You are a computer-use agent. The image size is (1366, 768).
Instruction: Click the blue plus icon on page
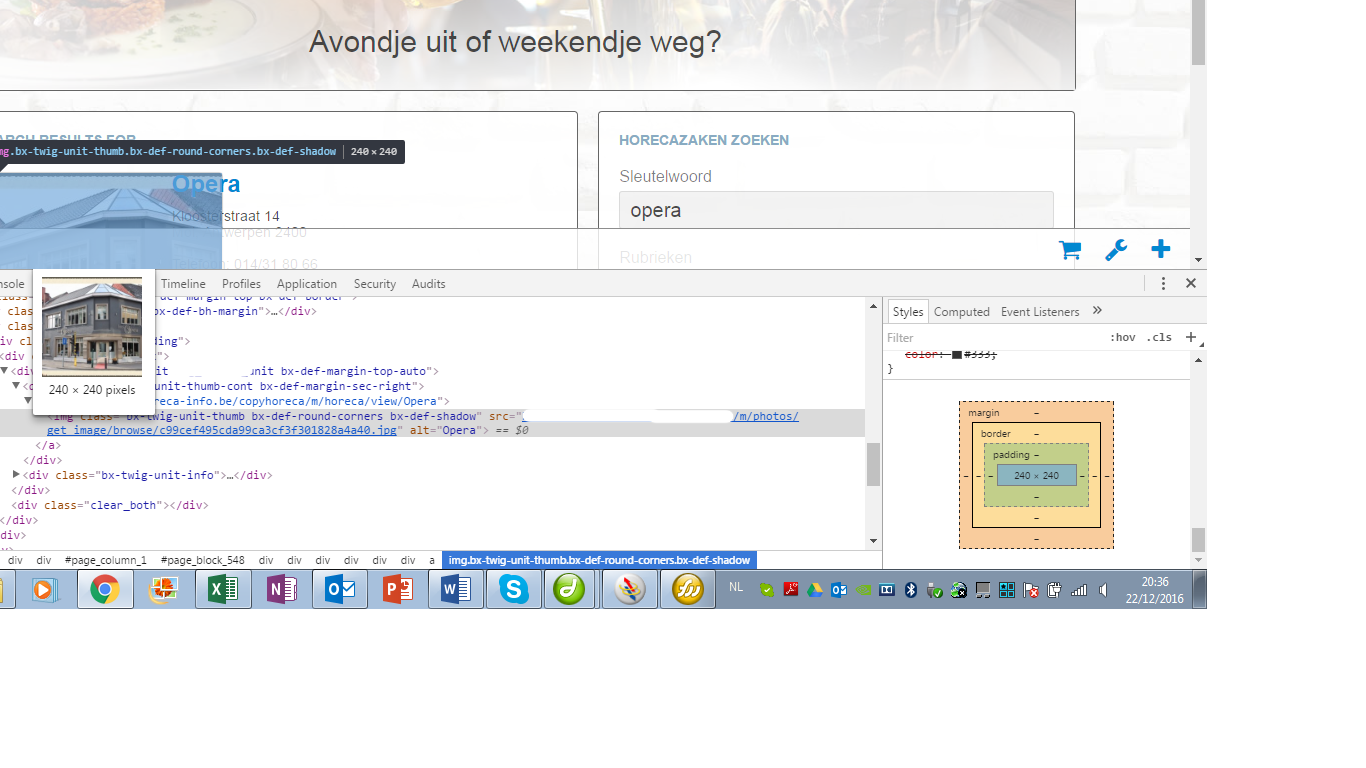tap(1160, 249)
